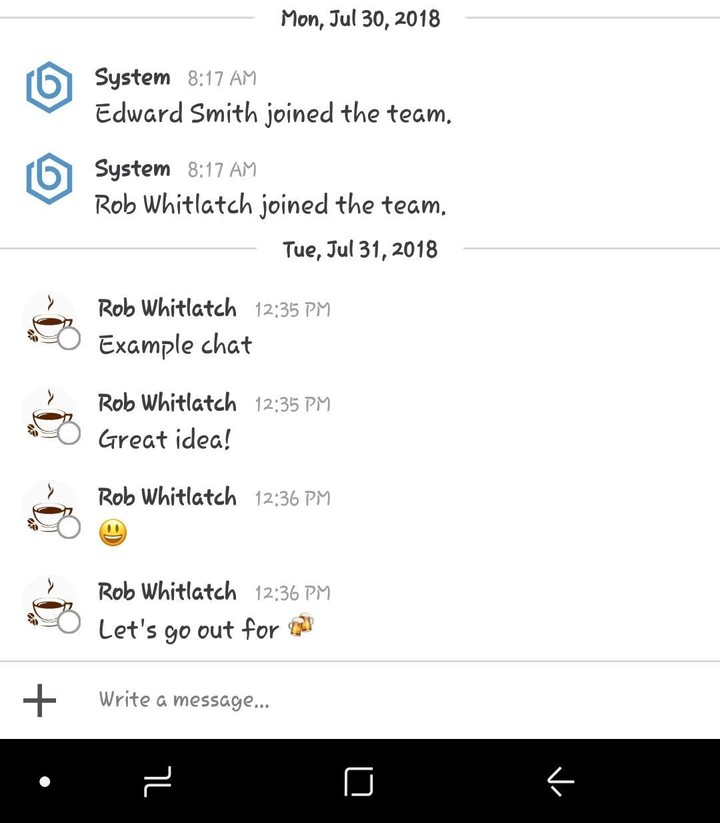Open Rob Whitlatch name above Example chat

tap(167, 308)
